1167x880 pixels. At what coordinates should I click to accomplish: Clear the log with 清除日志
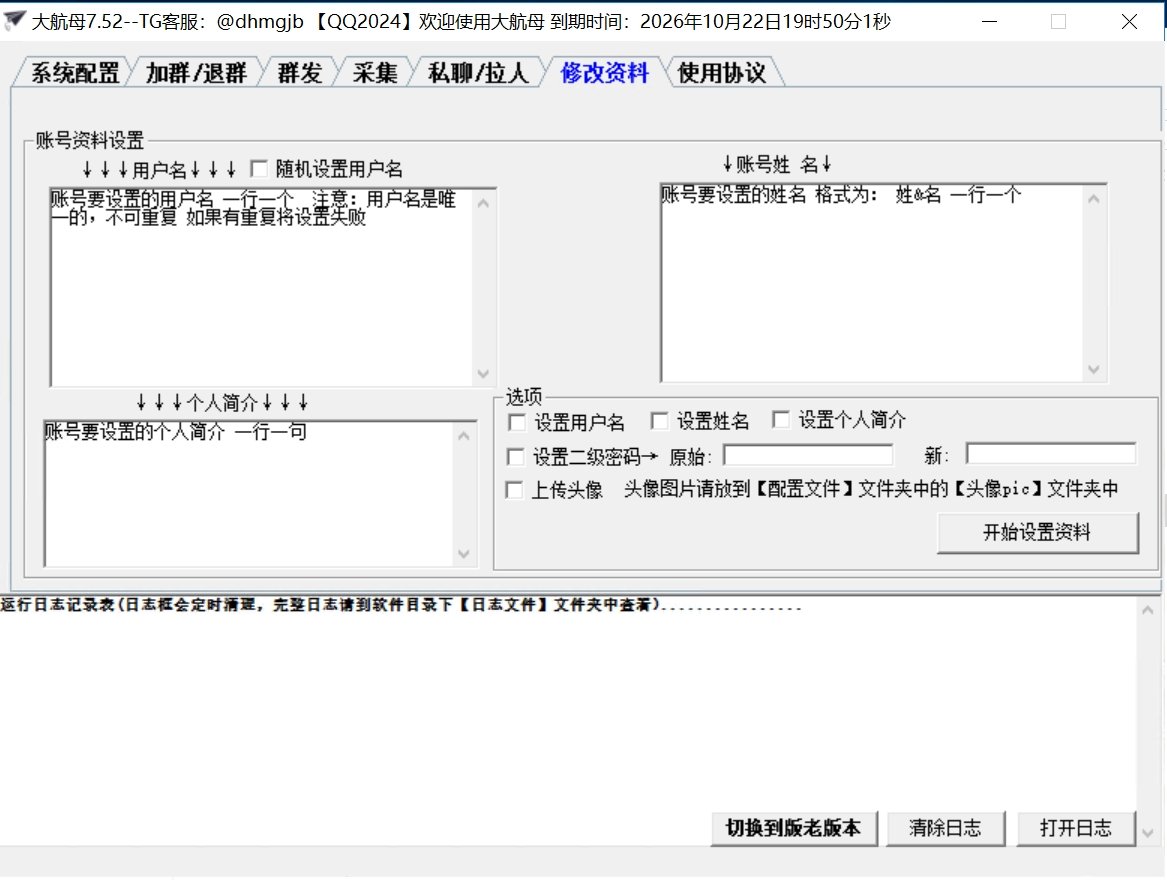[x=945, y=828]
